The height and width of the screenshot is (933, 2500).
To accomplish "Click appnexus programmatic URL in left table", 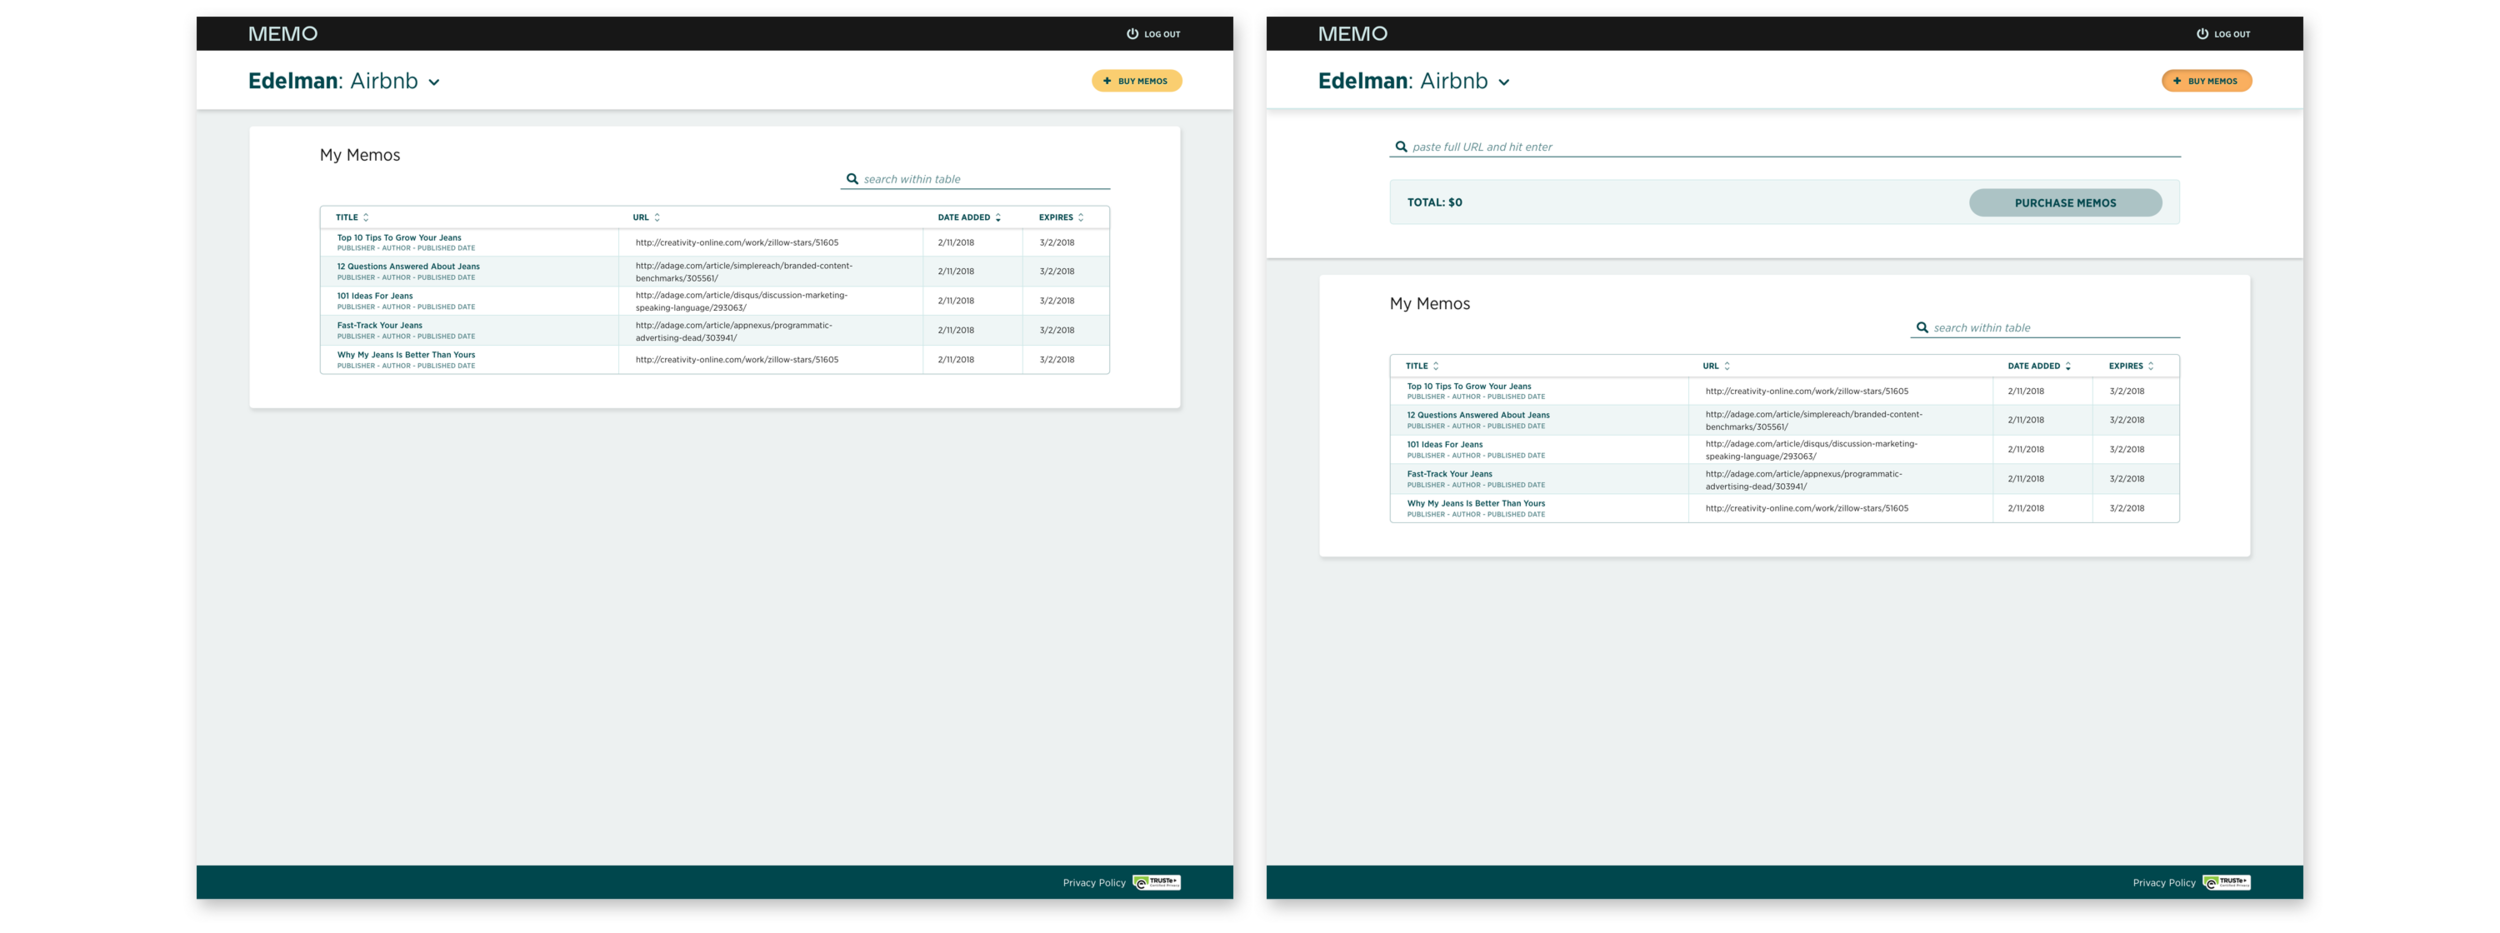I will [734, 331].
